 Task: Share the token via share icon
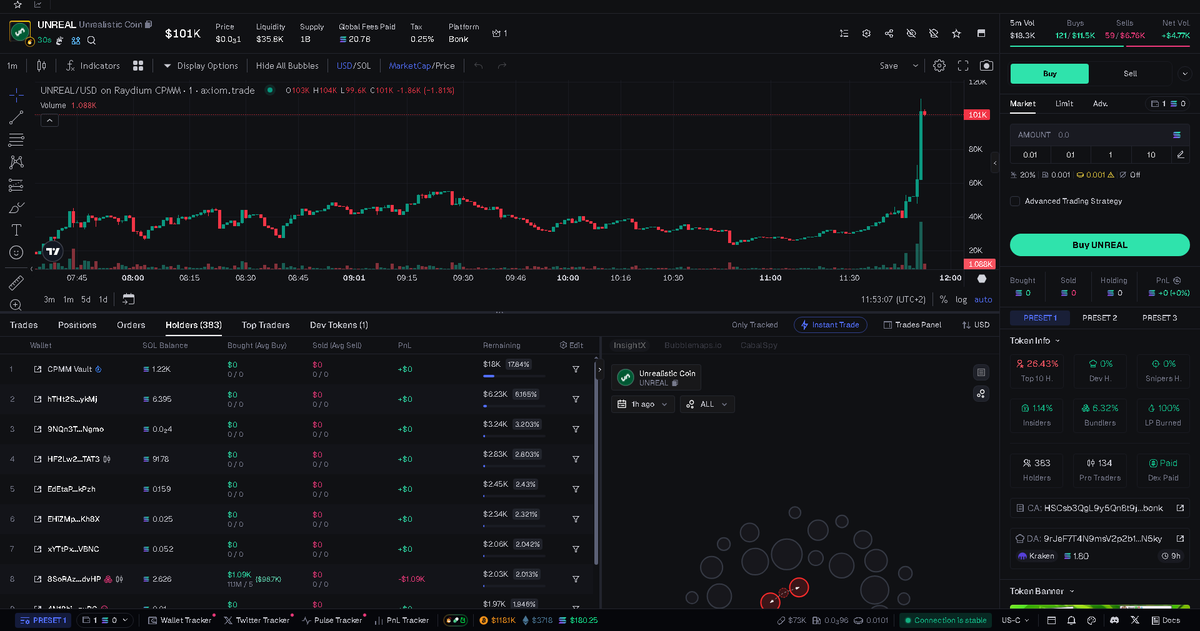coord(889,33)
